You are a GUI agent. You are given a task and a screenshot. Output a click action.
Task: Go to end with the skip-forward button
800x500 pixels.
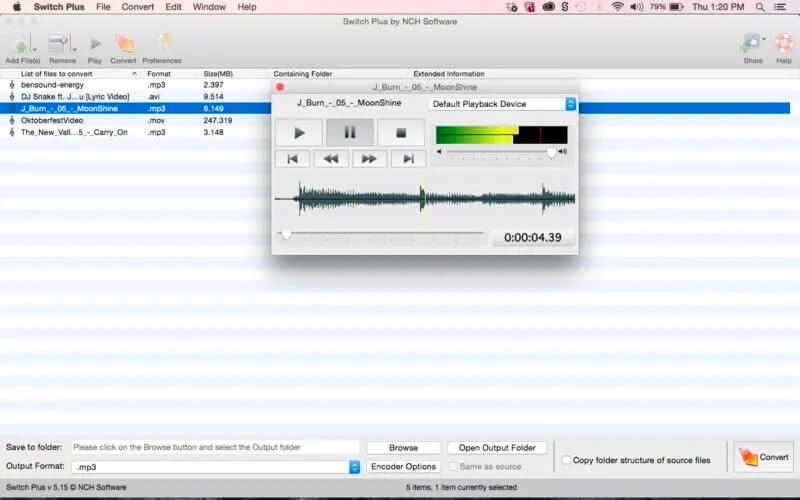408,159
